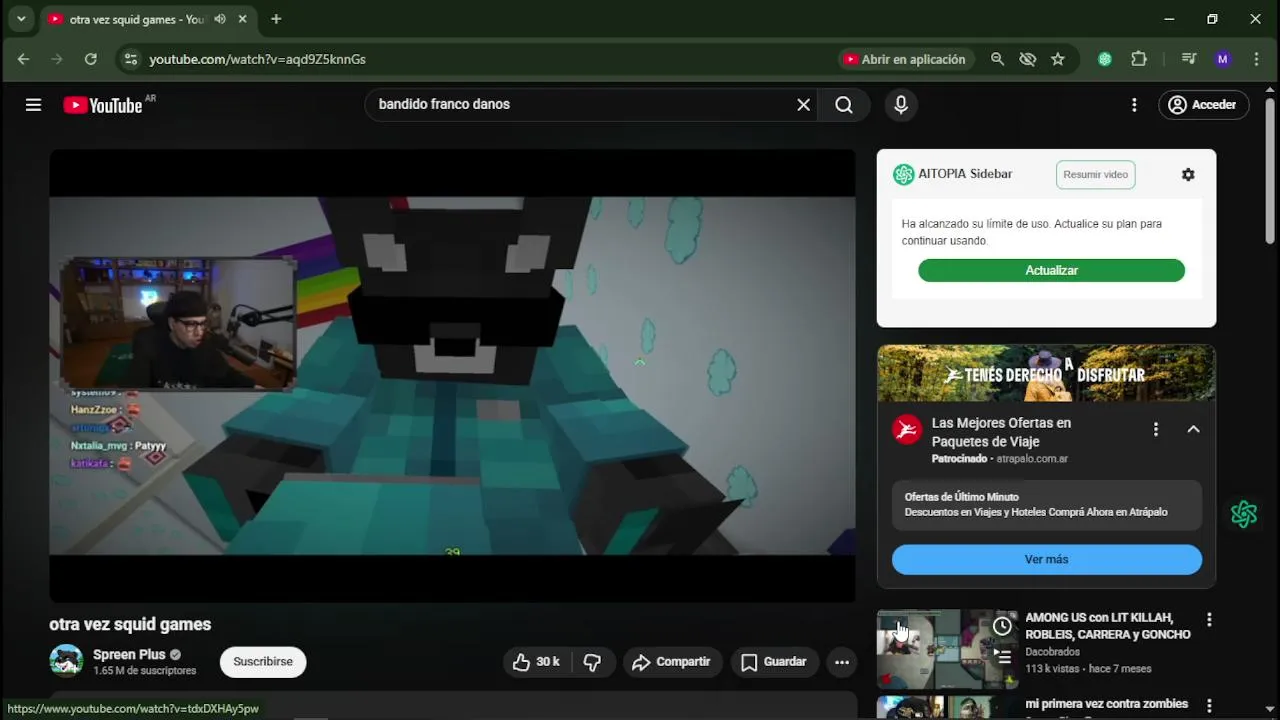
Task: Click the Resumir video button
Action: point(1095,175)
